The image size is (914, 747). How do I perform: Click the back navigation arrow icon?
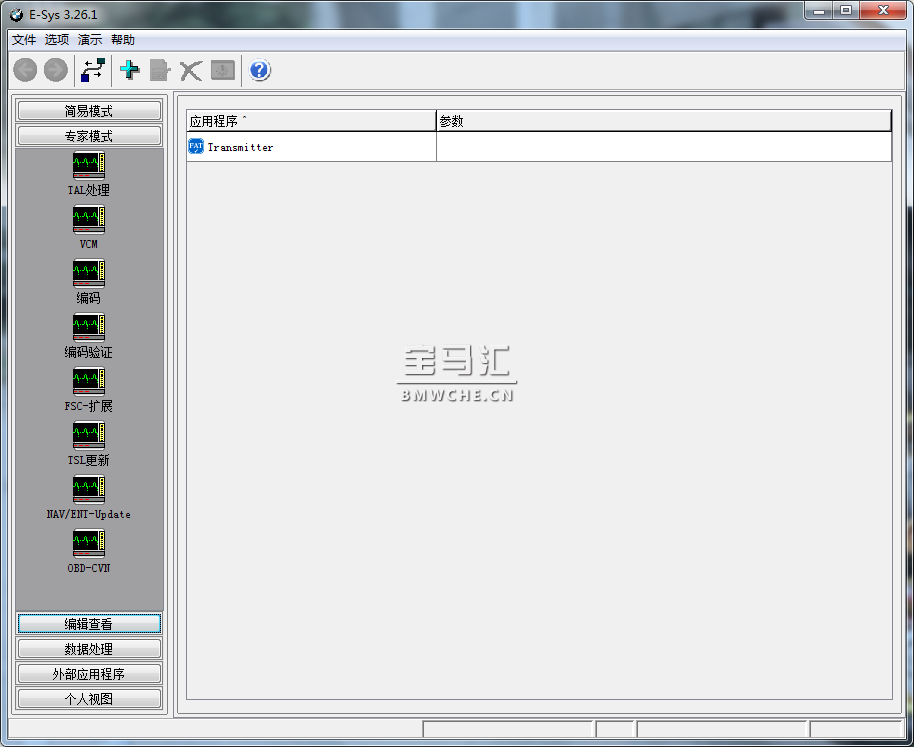[25, 71]
